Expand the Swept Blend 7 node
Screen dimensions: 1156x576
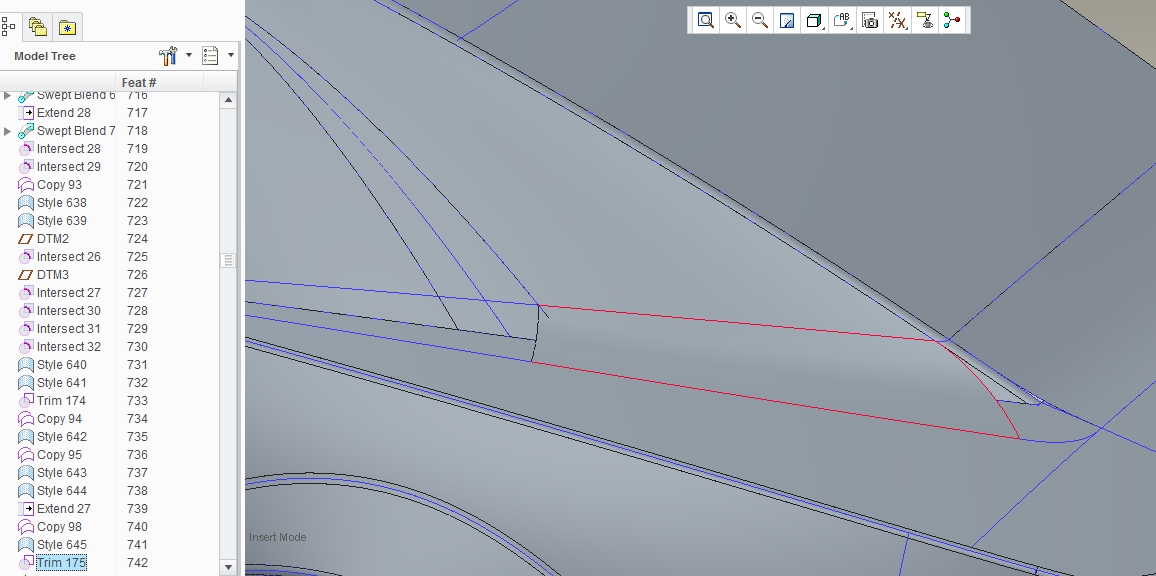coord(8,131)
